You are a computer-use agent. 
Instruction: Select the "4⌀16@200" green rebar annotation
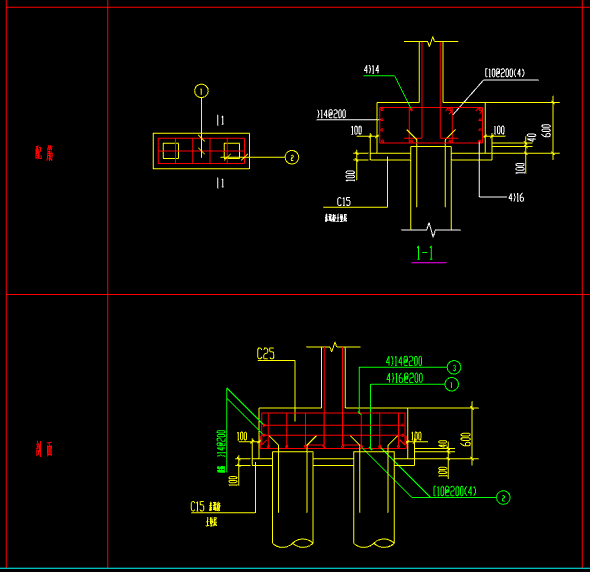(x=404, y=378)
